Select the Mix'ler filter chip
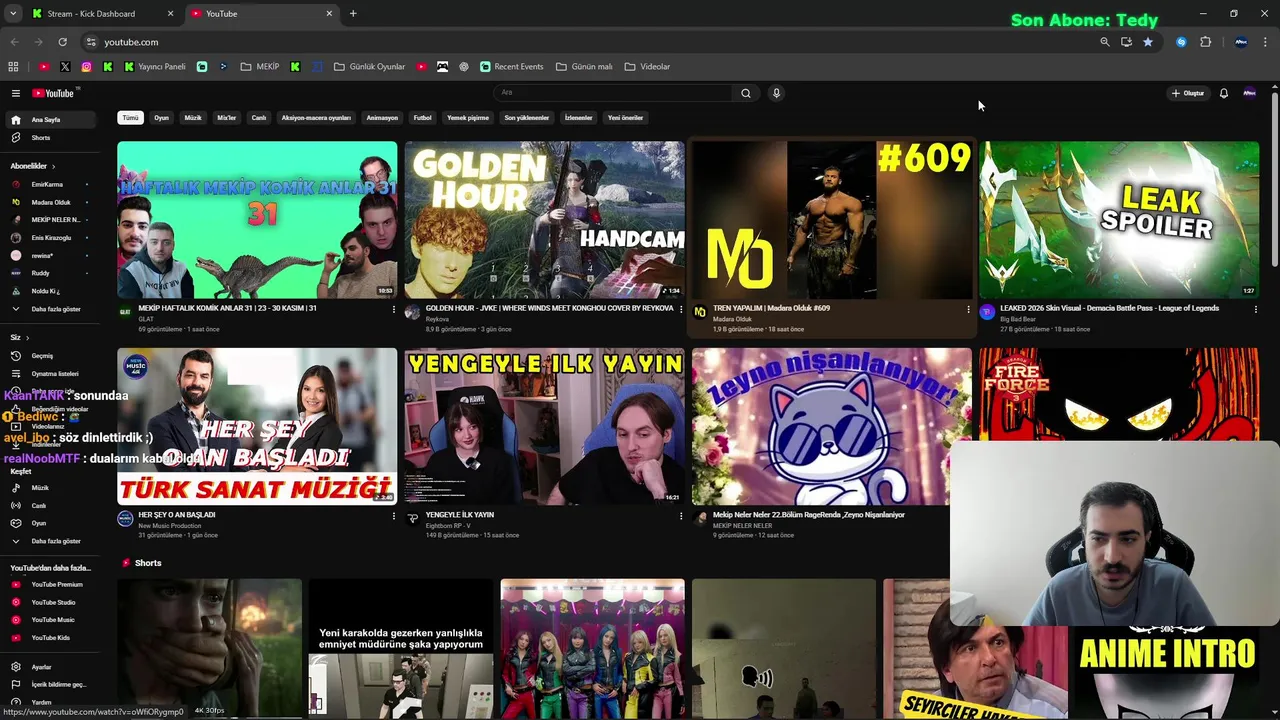 227,118
